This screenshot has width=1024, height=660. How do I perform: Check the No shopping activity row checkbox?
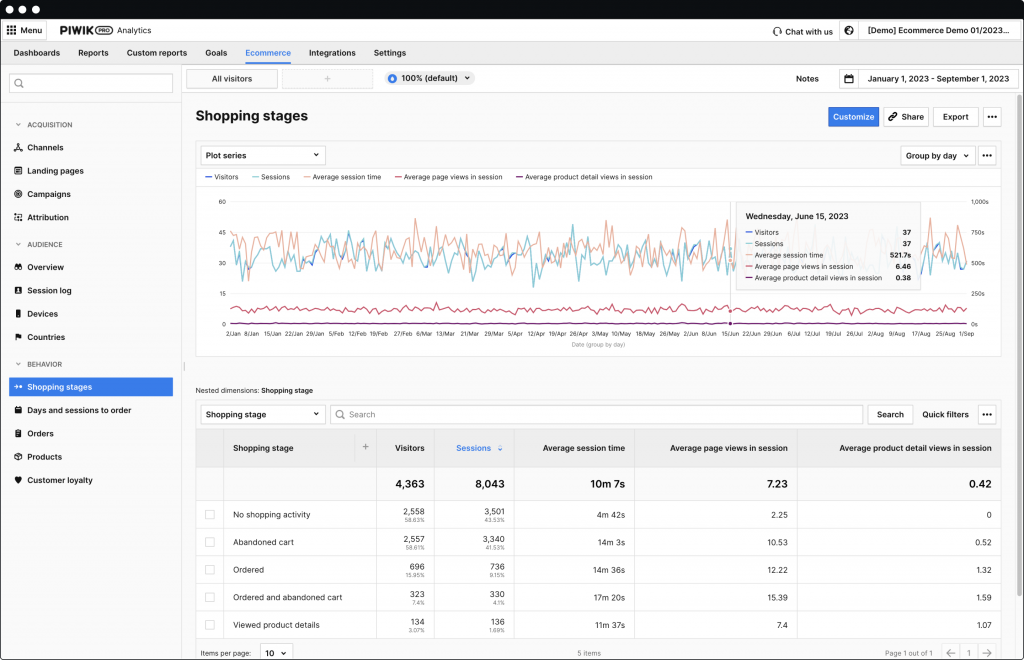(x=210, y=514)
